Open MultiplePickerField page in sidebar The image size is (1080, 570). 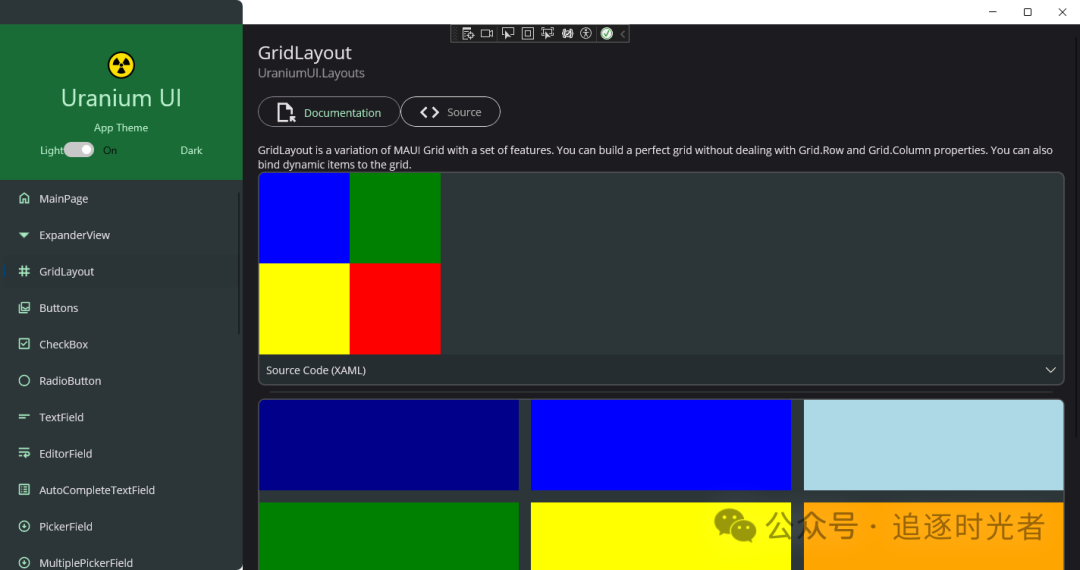pos(121,561)
